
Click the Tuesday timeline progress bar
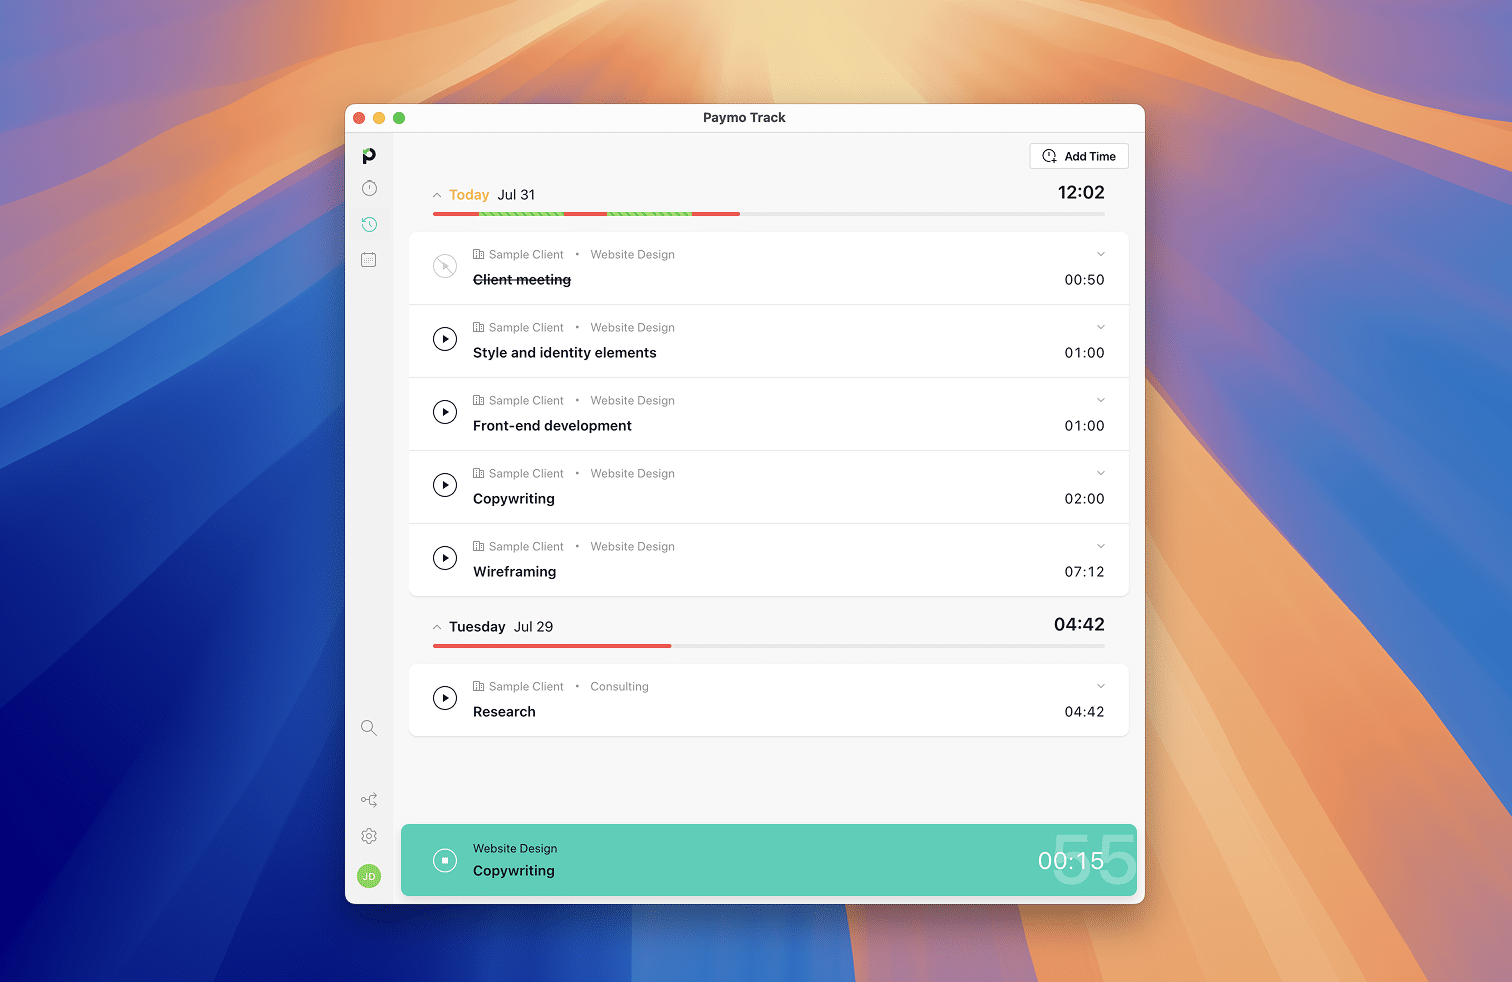click(769, 646)
